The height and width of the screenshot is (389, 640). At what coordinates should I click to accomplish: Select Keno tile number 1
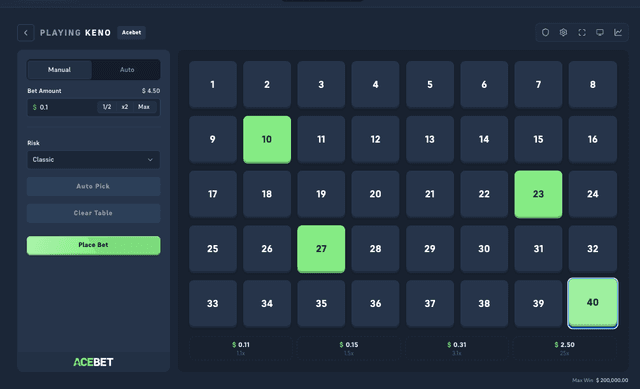213,84
